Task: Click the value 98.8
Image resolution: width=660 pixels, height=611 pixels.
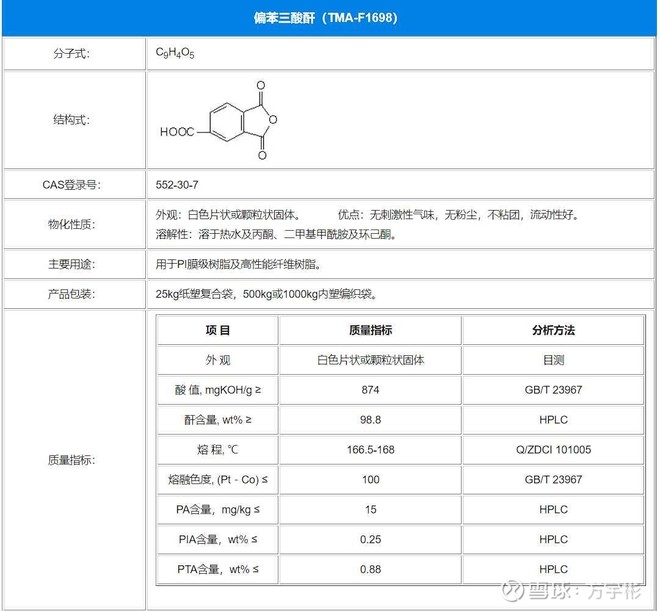Action: [x=370, y=420]
